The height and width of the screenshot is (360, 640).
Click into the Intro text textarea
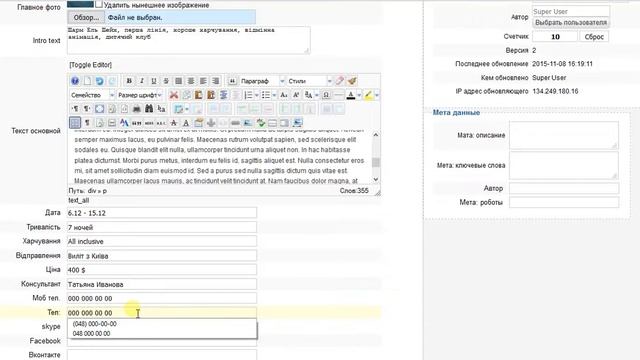[189, 40]
